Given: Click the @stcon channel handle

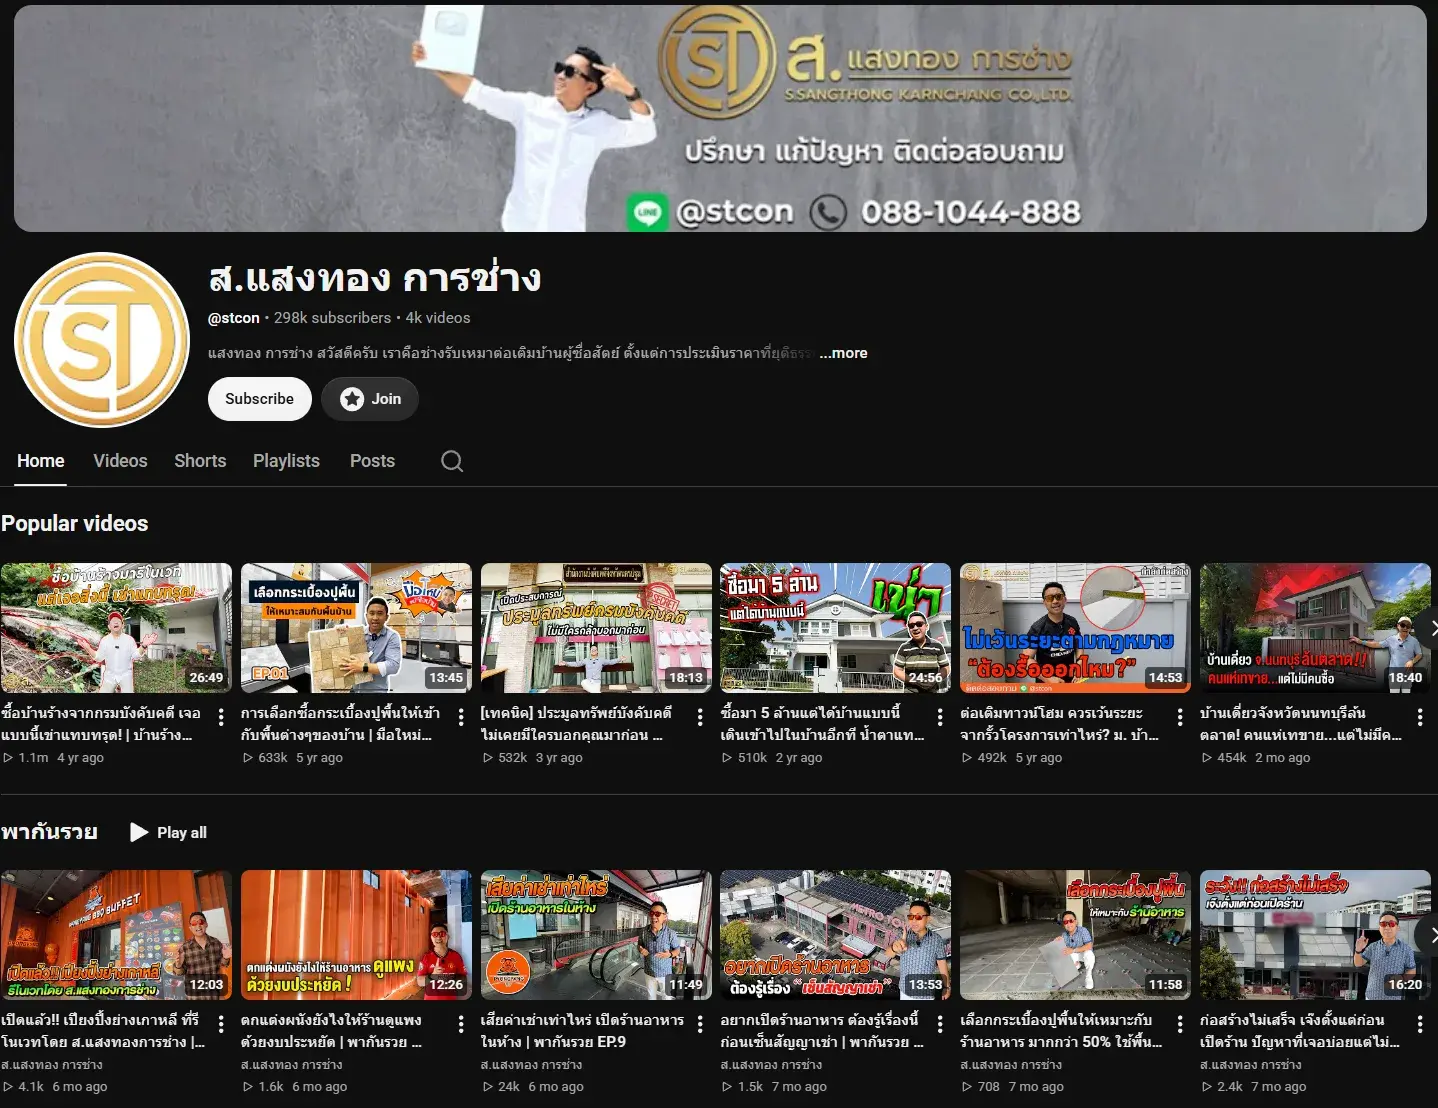Looking at the screenshot, I should point(234,318).
